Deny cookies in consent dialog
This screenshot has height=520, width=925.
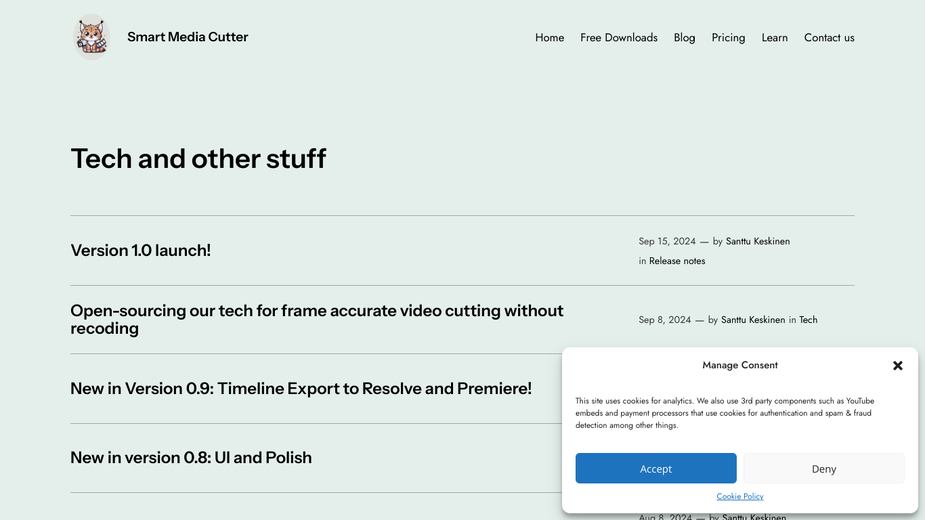[824, 469]
